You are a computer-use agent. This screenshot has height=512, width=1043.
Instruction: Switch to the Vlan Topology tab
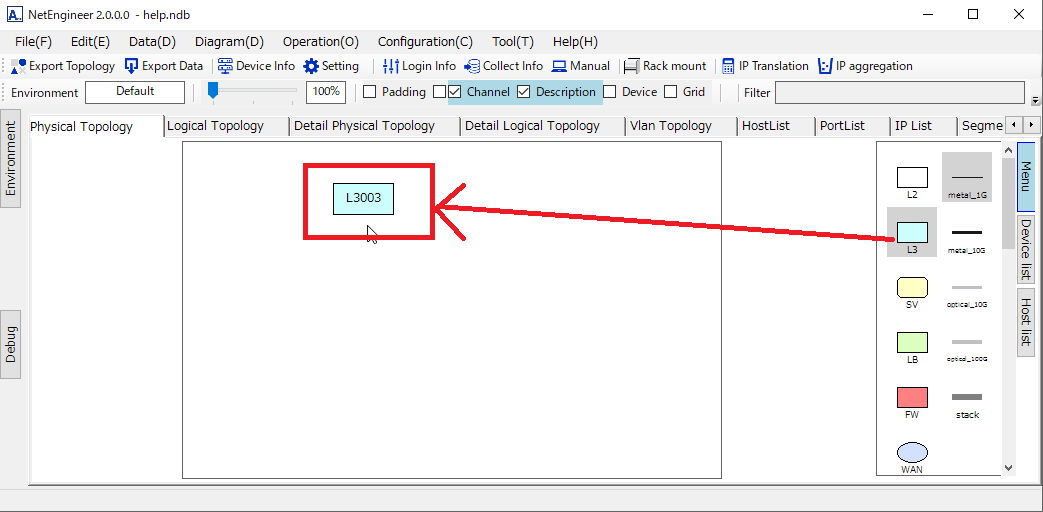coord(670,126)
